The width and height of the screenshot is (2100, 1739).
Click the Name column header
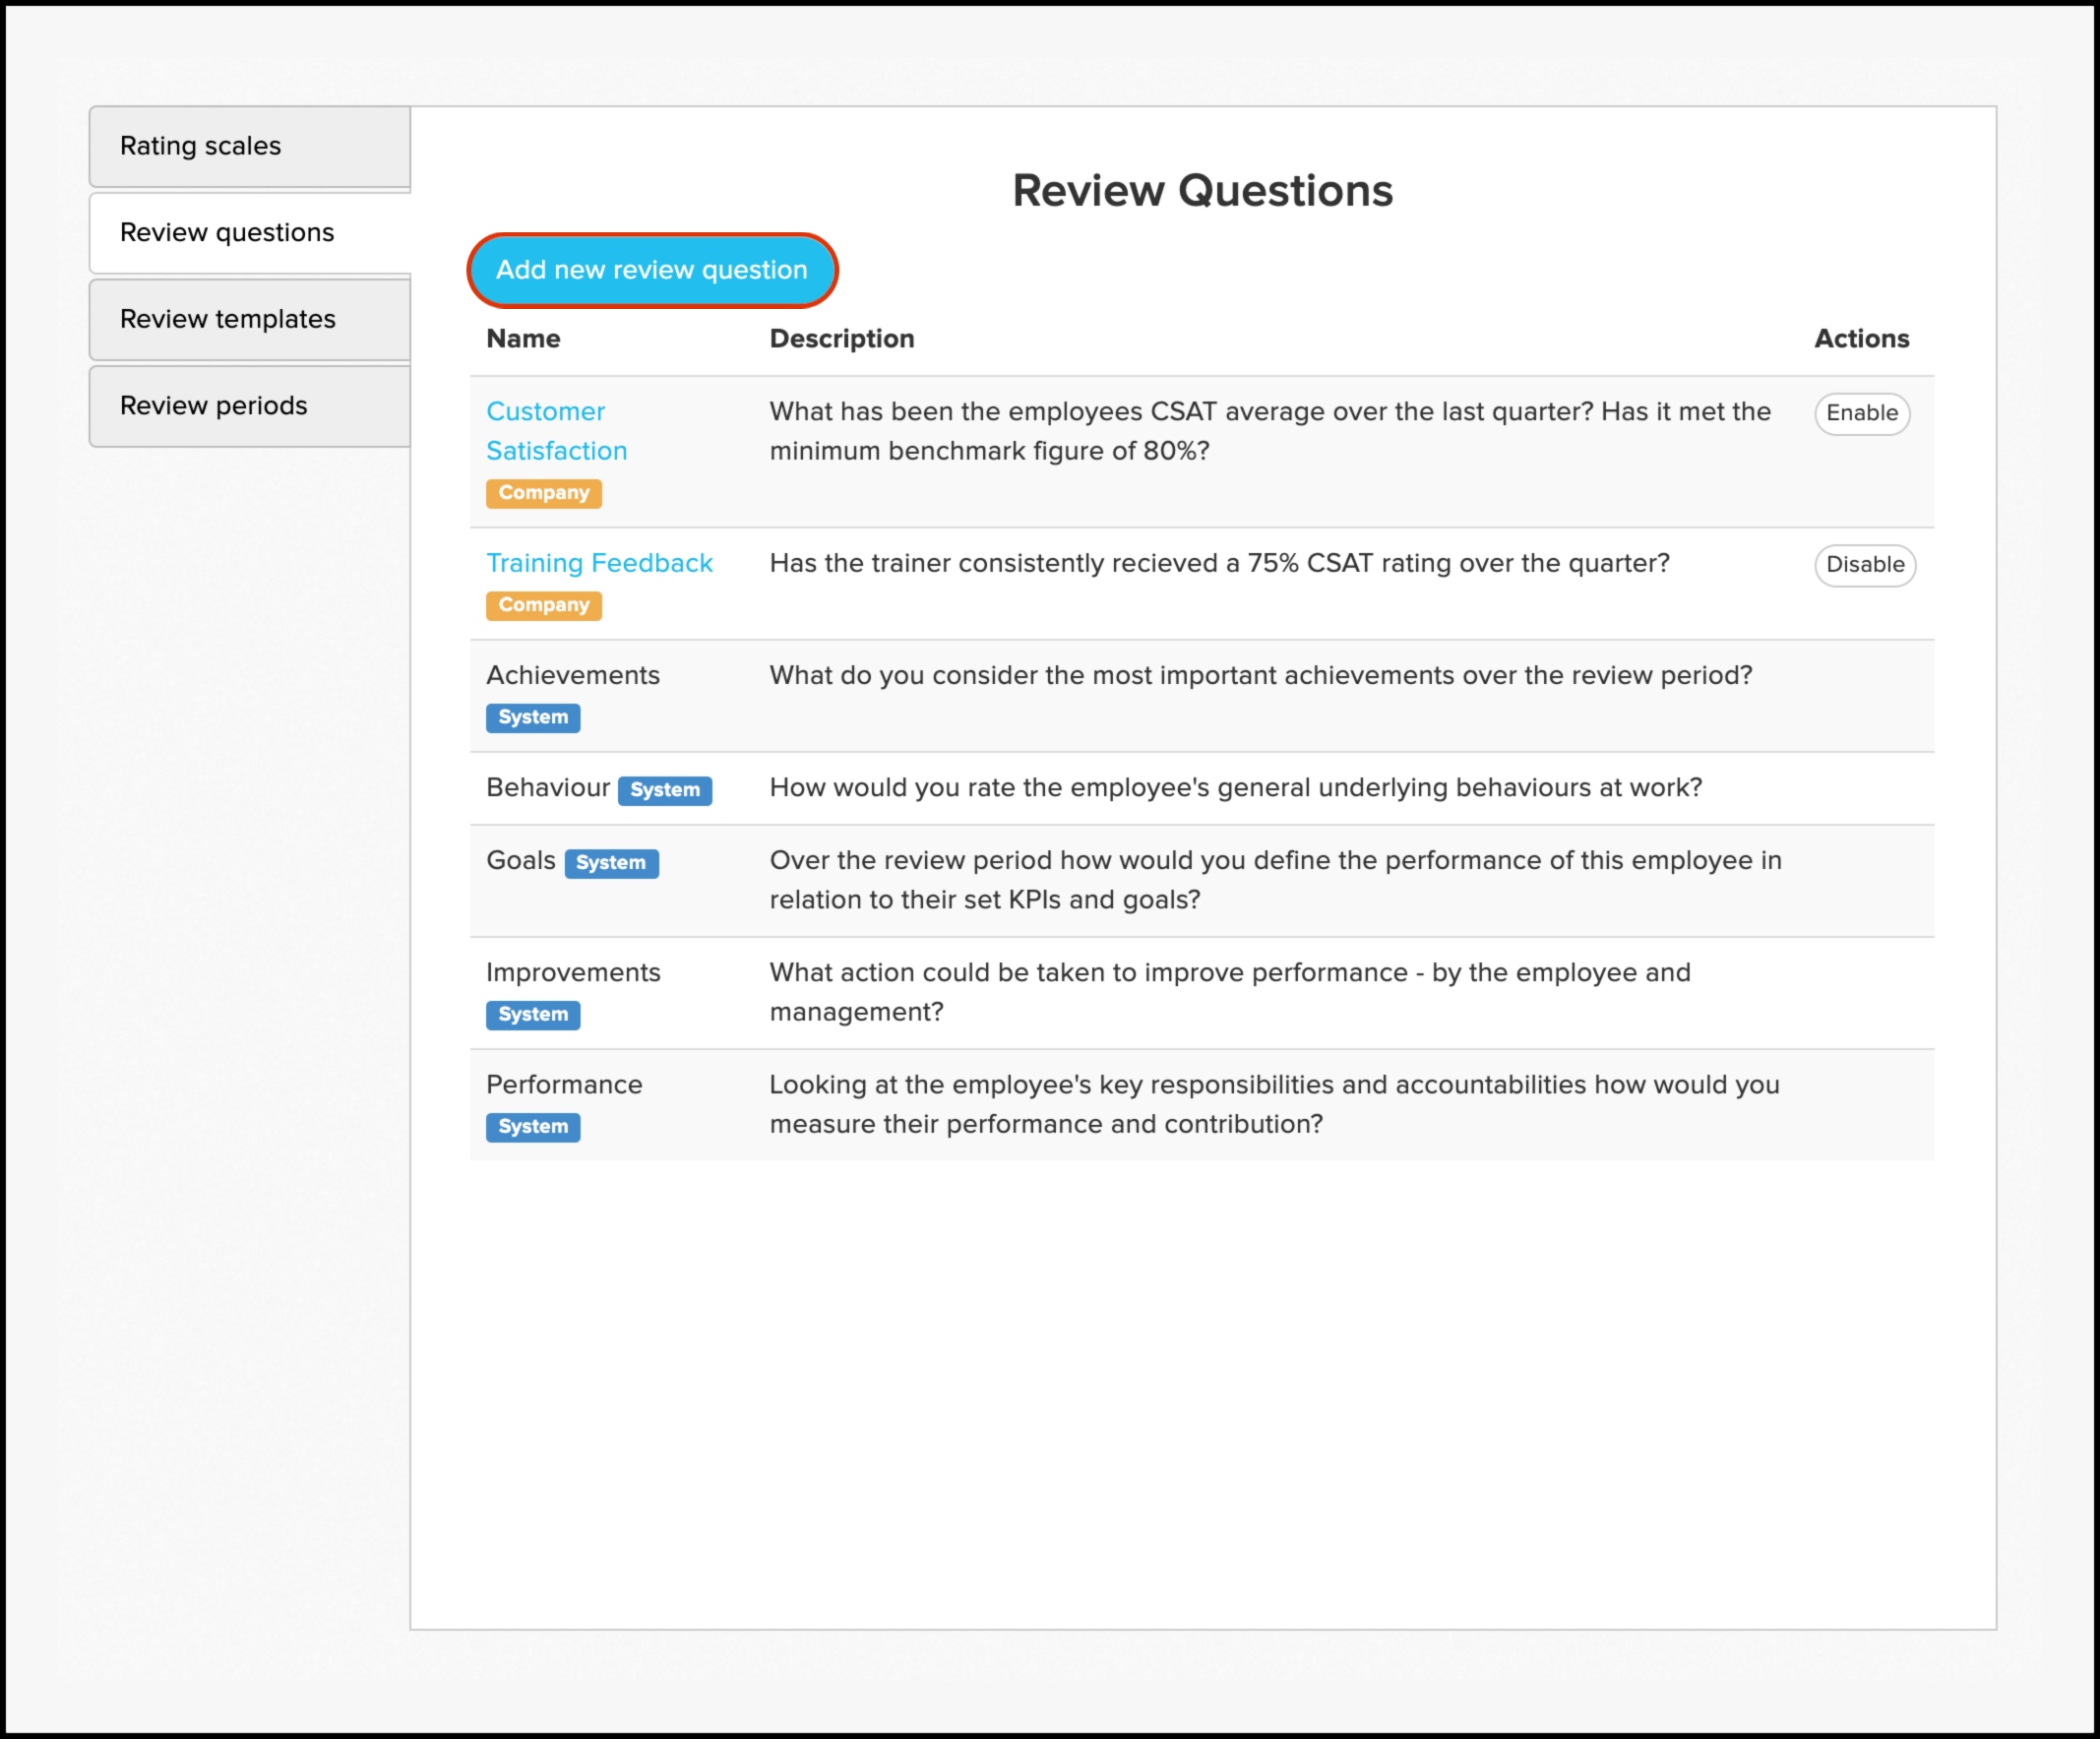point(522,339)
